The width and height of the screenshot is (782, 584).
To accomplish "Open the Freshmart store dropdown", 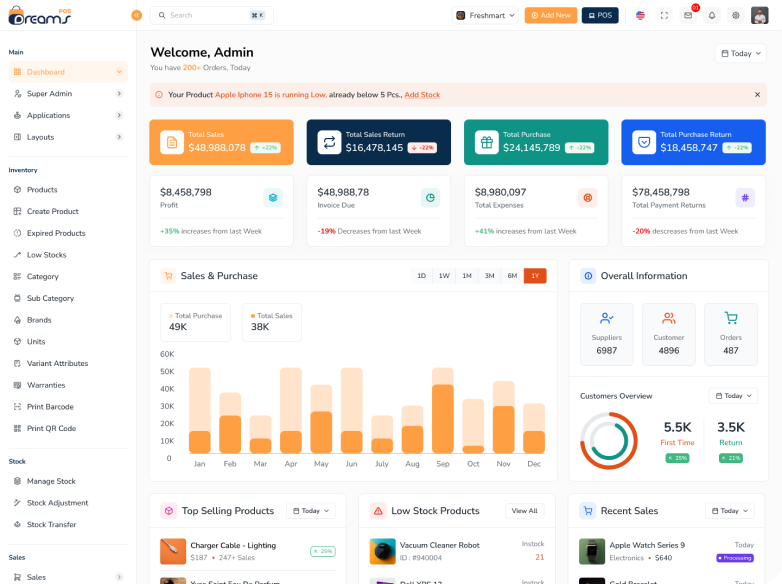I will 485,15.
